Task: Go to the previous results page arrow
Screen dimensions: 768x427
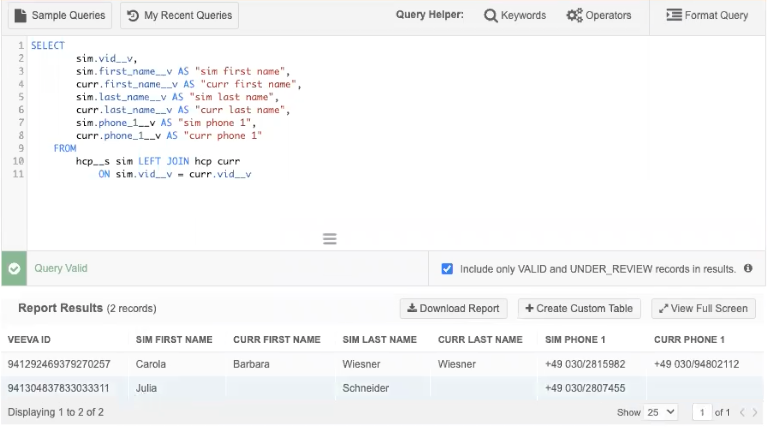Action: (x=744, y=412)
